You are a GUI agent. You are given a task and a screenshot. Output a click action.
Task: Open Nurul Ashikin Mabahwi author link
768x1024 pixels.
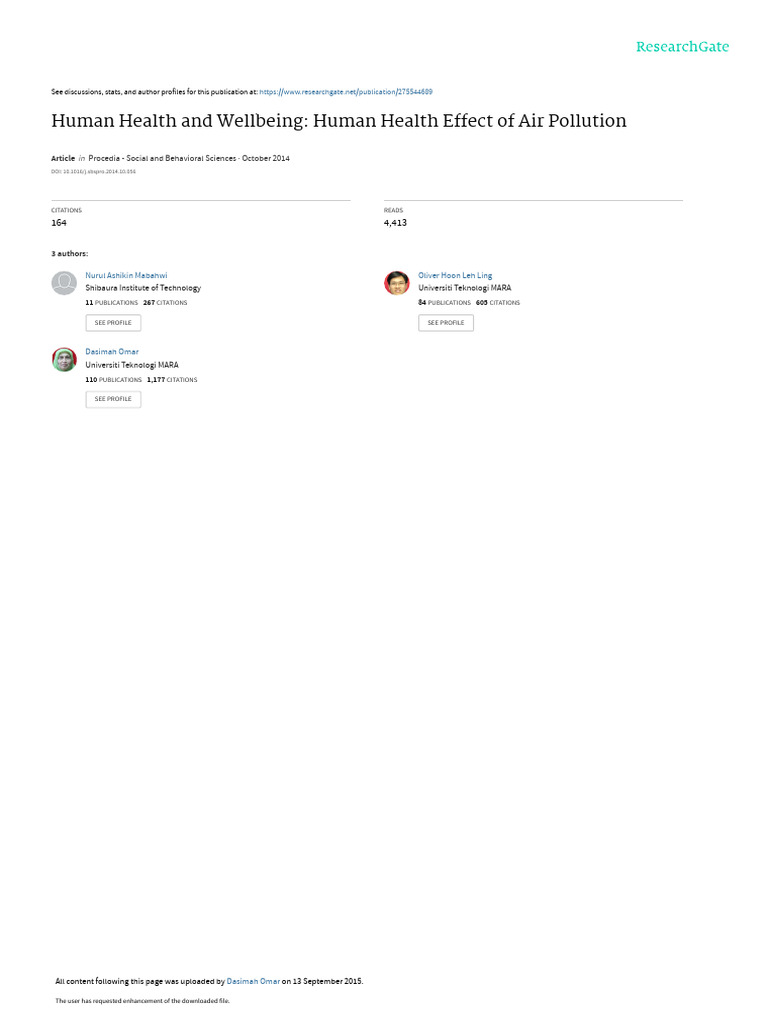(x=126, y=276)
